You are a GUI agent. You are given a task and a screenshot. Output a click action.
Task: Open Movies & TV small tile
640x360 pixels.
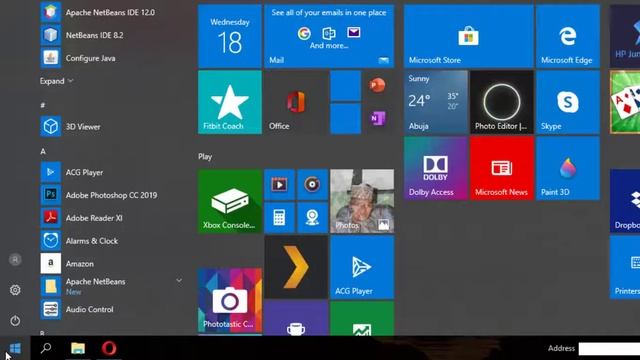[x=279, y=185]
